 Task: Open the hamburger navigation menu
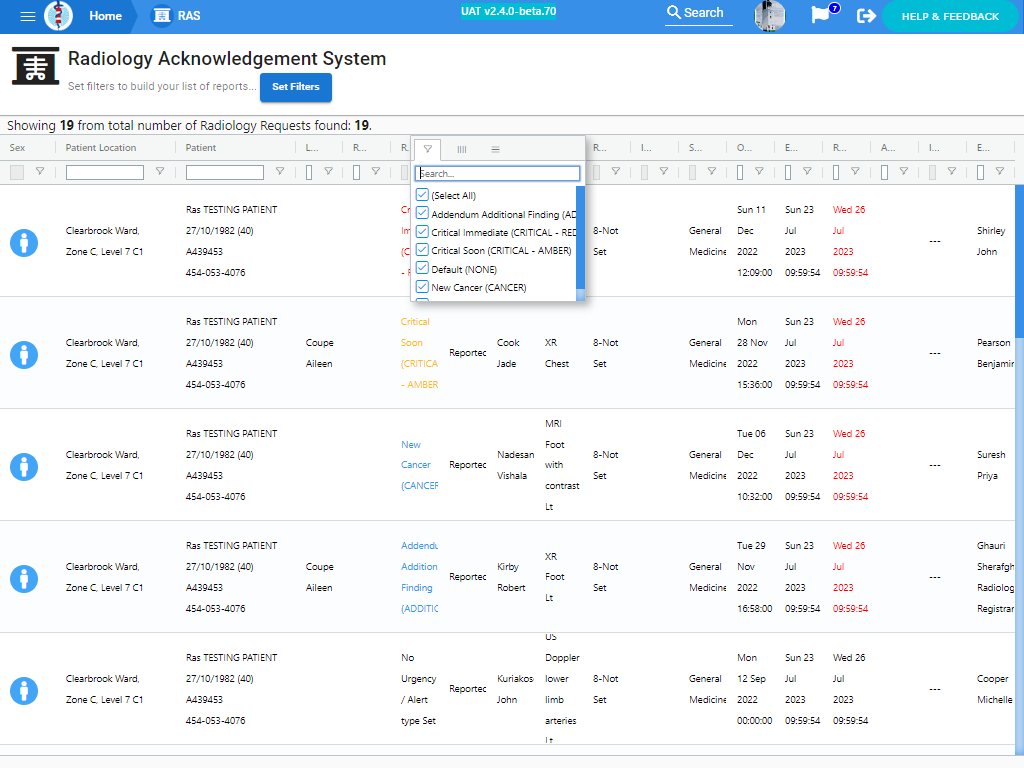pos(27,16)
